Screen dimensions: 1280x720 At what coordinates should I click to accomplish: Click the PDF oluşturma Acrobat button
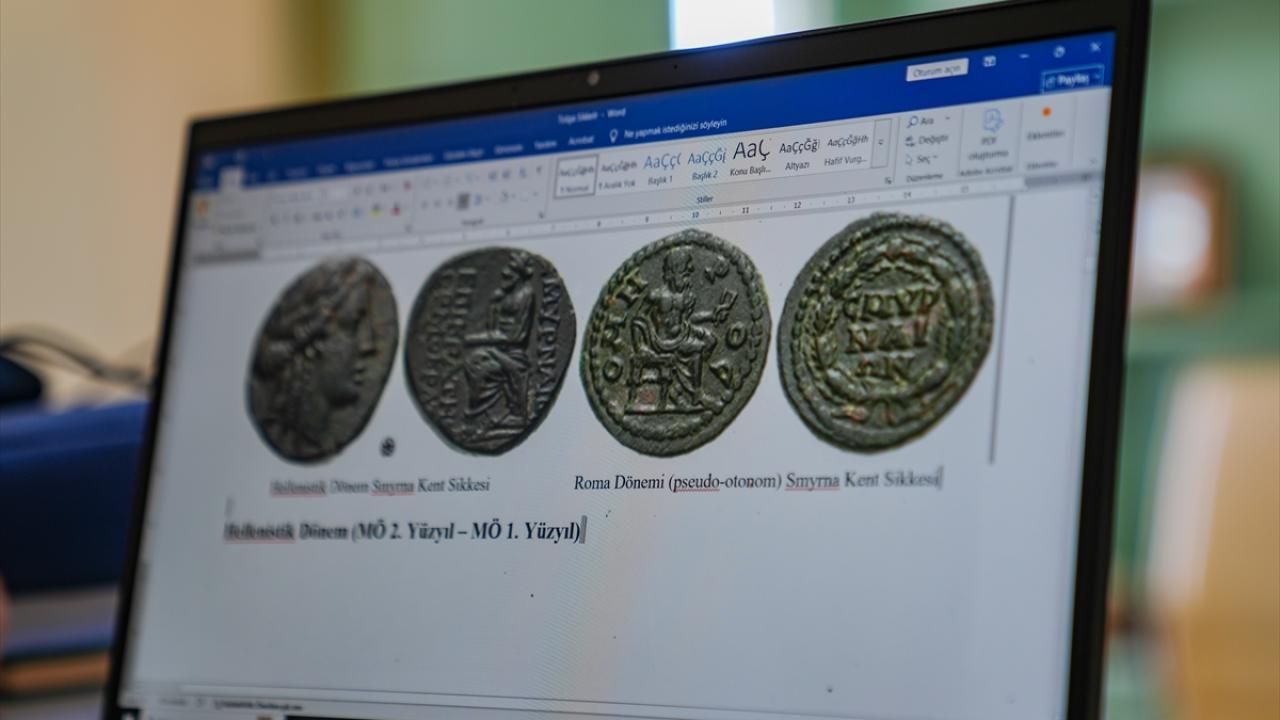coord(990,136)
